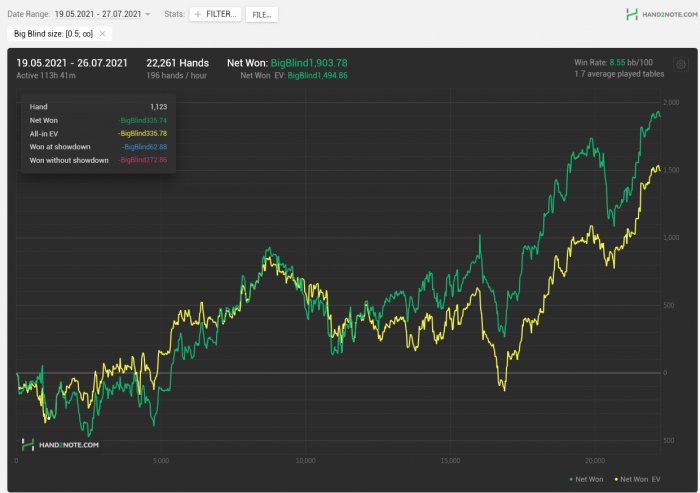Click the All-in EV tooltip row
This screenshot has height=493, width=700.
(x=98, y=134)
